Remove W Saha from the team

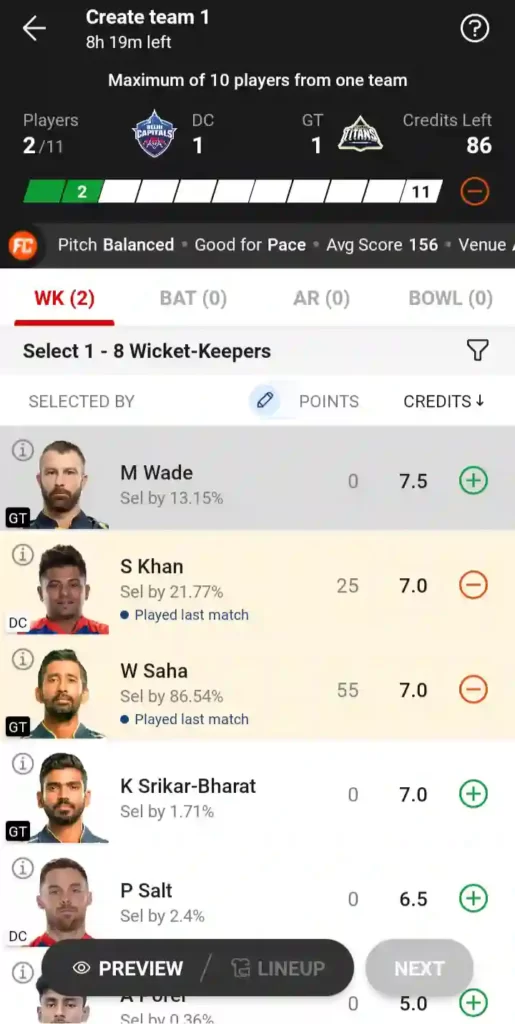tap(473, 690)
